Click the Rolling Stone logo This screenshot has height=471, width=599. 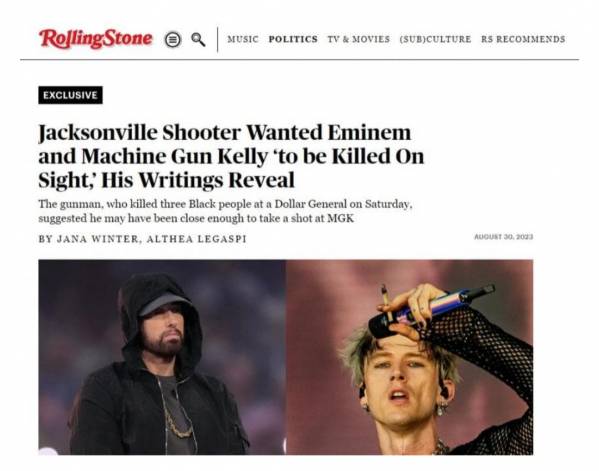[x=96, y=38]
